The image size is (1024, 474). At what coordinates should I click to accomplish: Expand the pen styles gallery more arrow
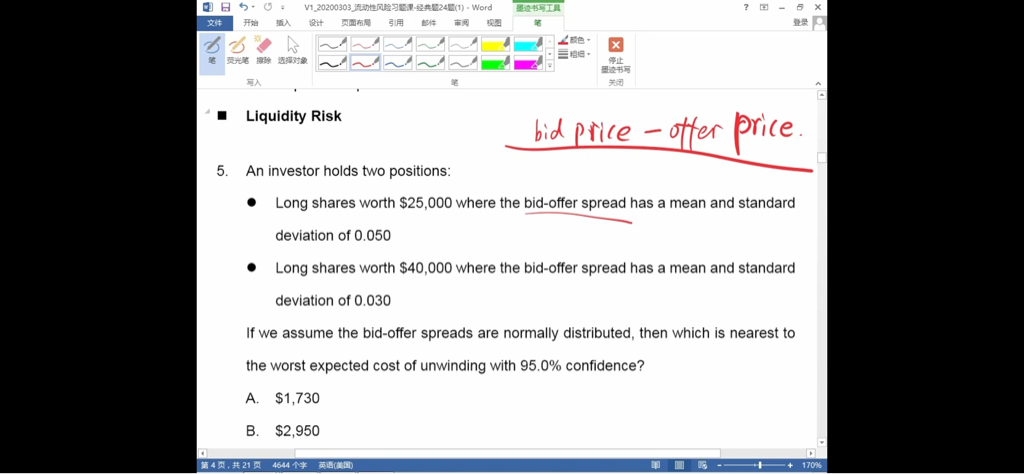coord(549,65)
